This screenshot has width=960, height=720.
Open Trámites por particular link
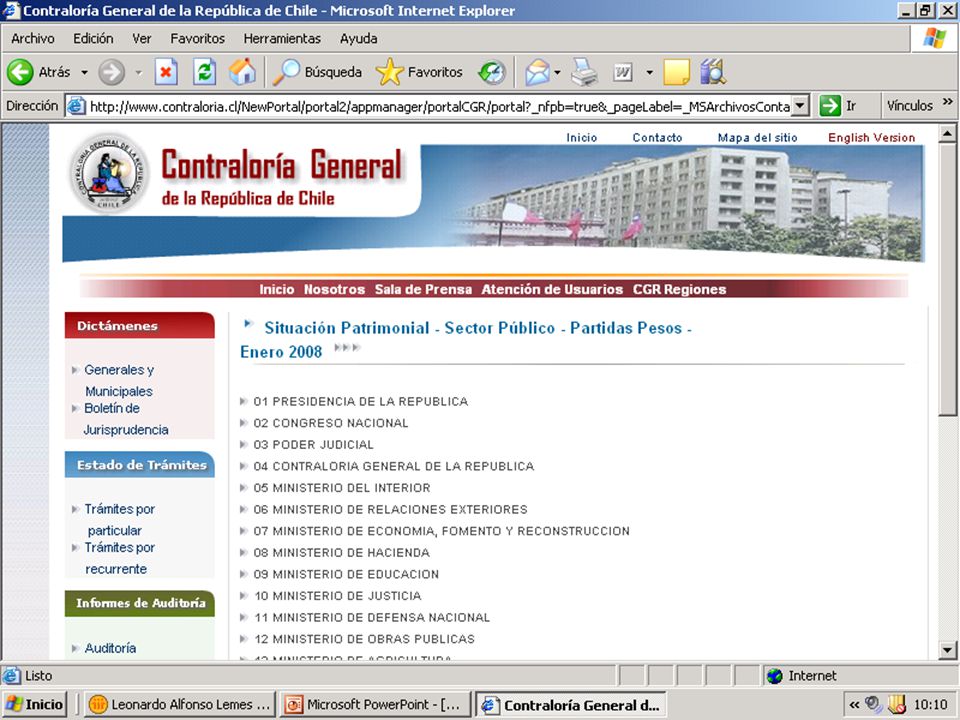[x=119, y=519]
